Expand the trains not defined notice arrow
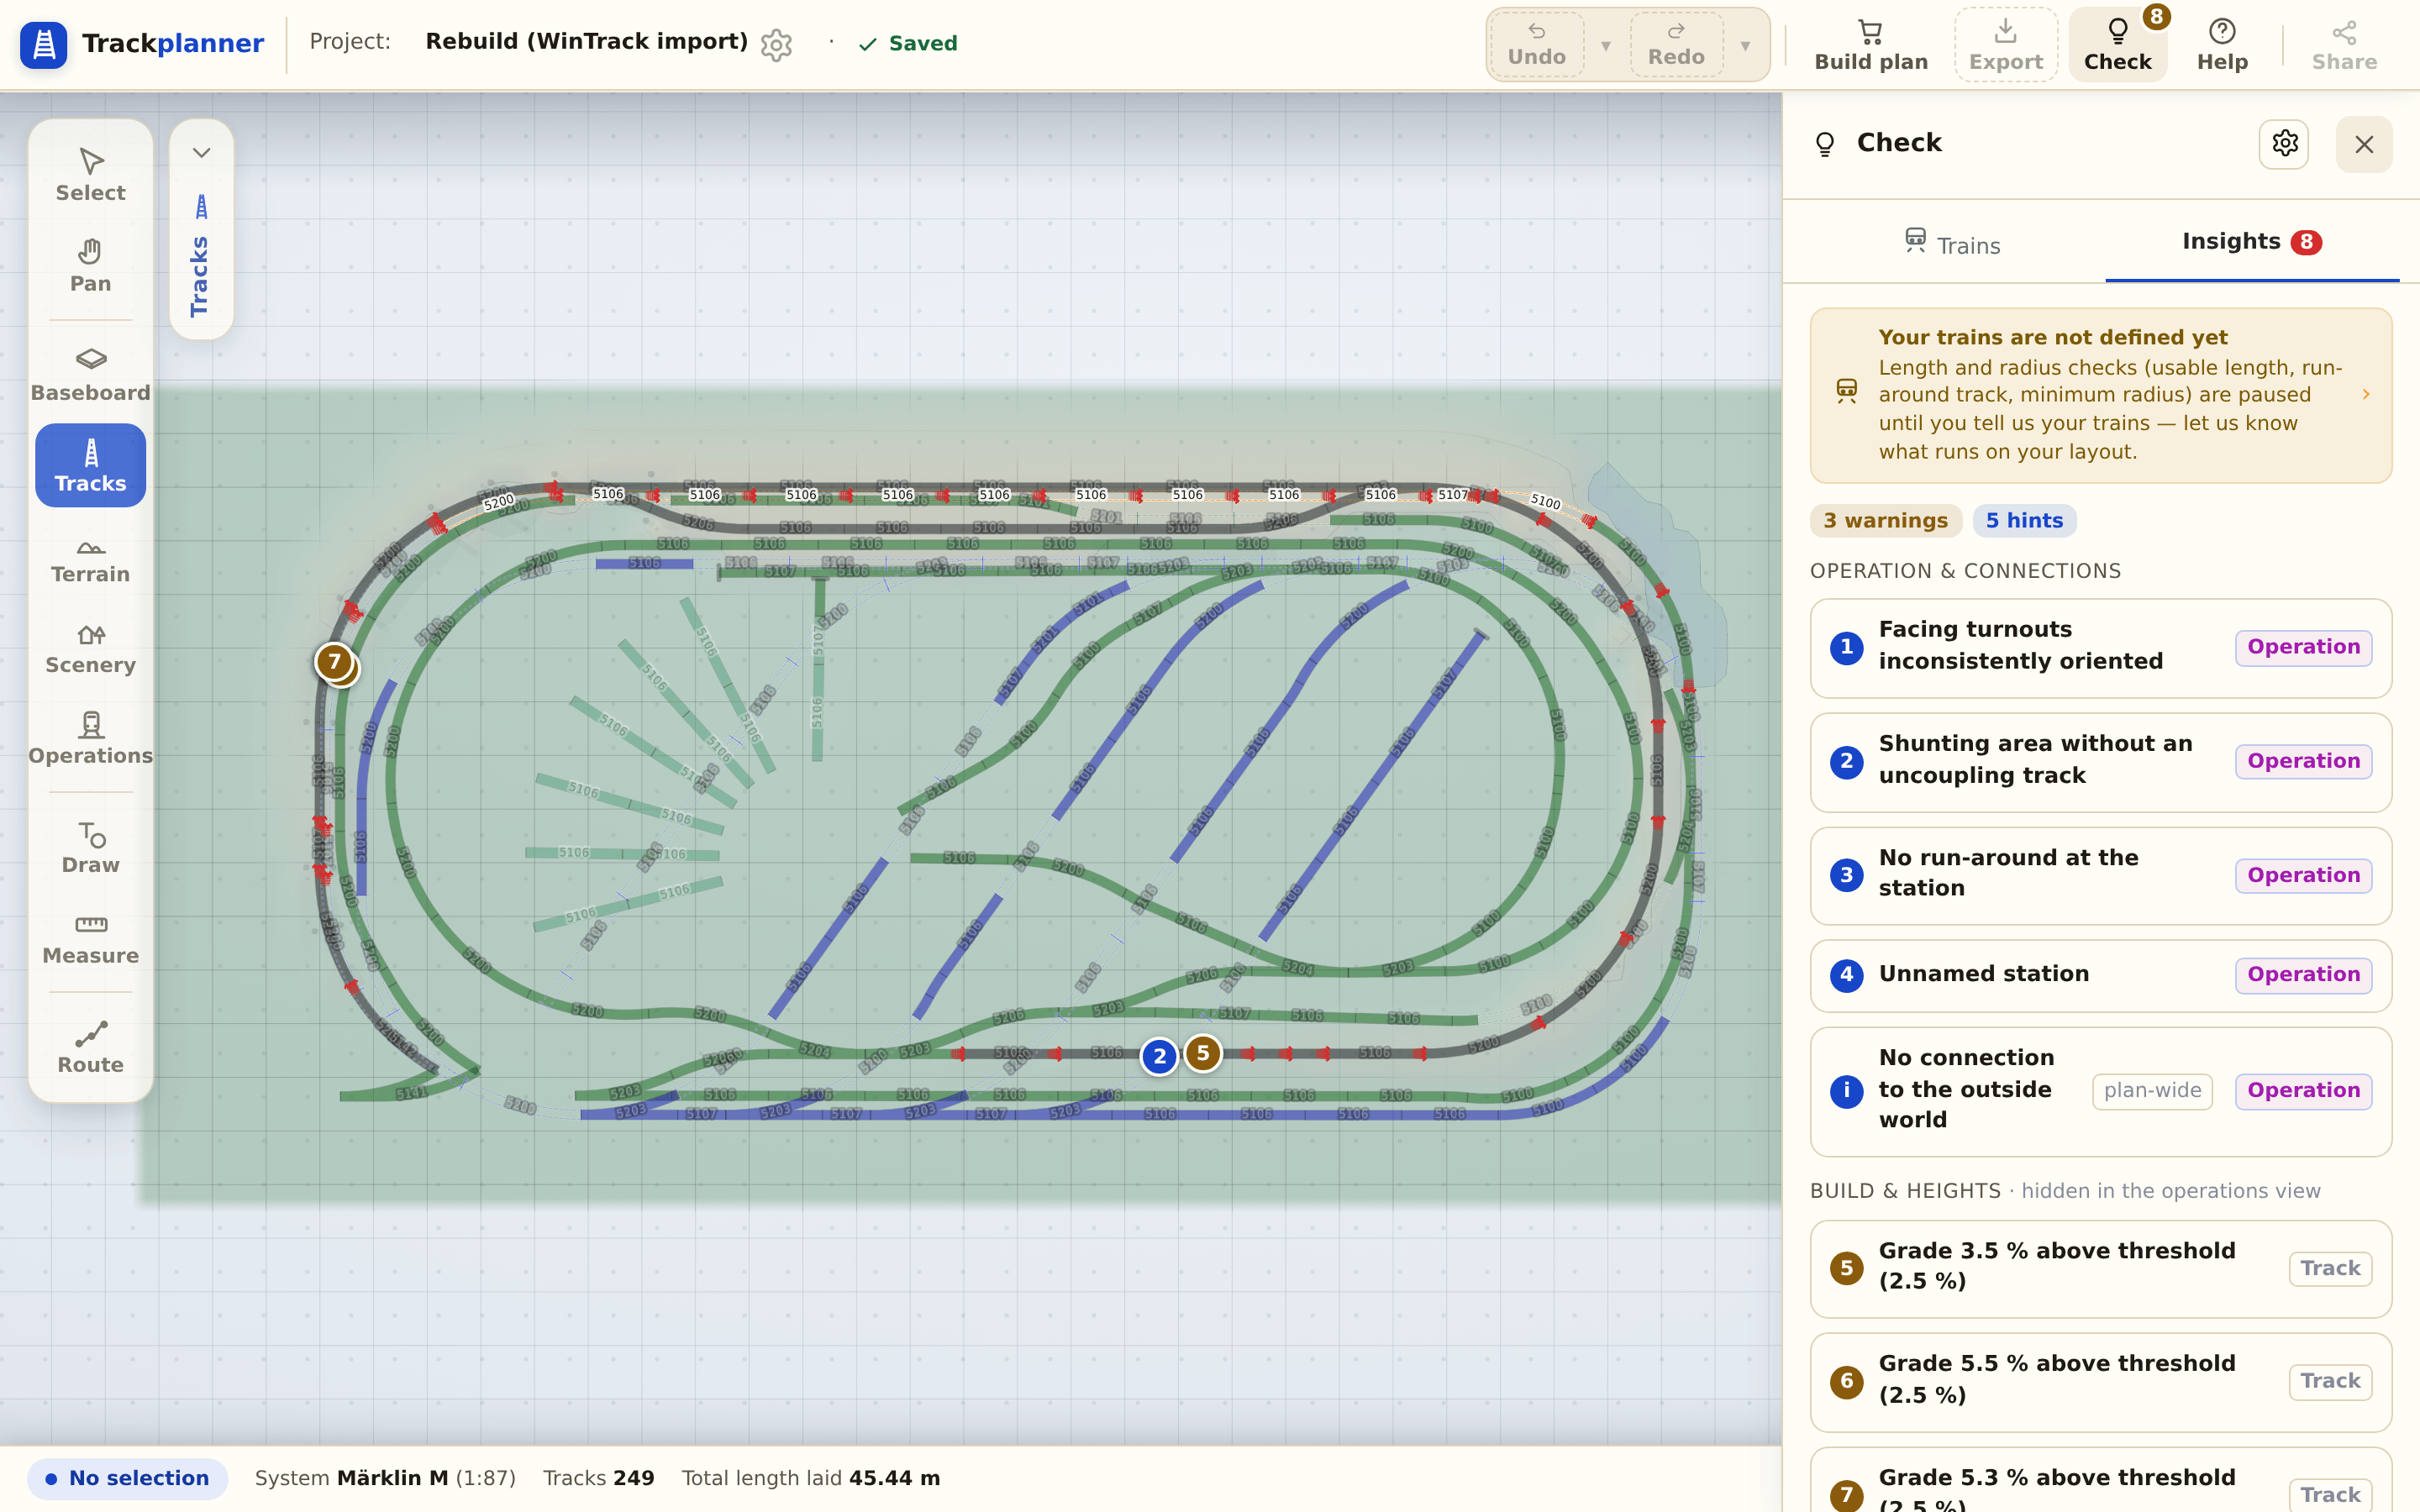This screenshot has width=2420, height=1512. point(2366,395)
